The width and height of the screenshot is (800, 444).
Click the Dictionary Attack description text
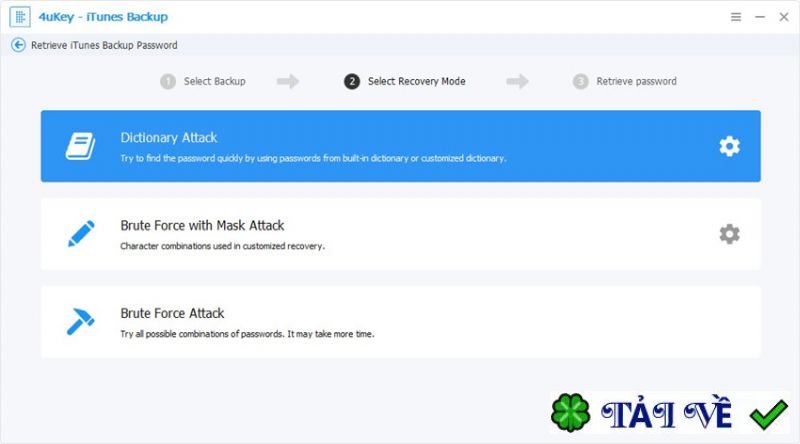(313, 158)
